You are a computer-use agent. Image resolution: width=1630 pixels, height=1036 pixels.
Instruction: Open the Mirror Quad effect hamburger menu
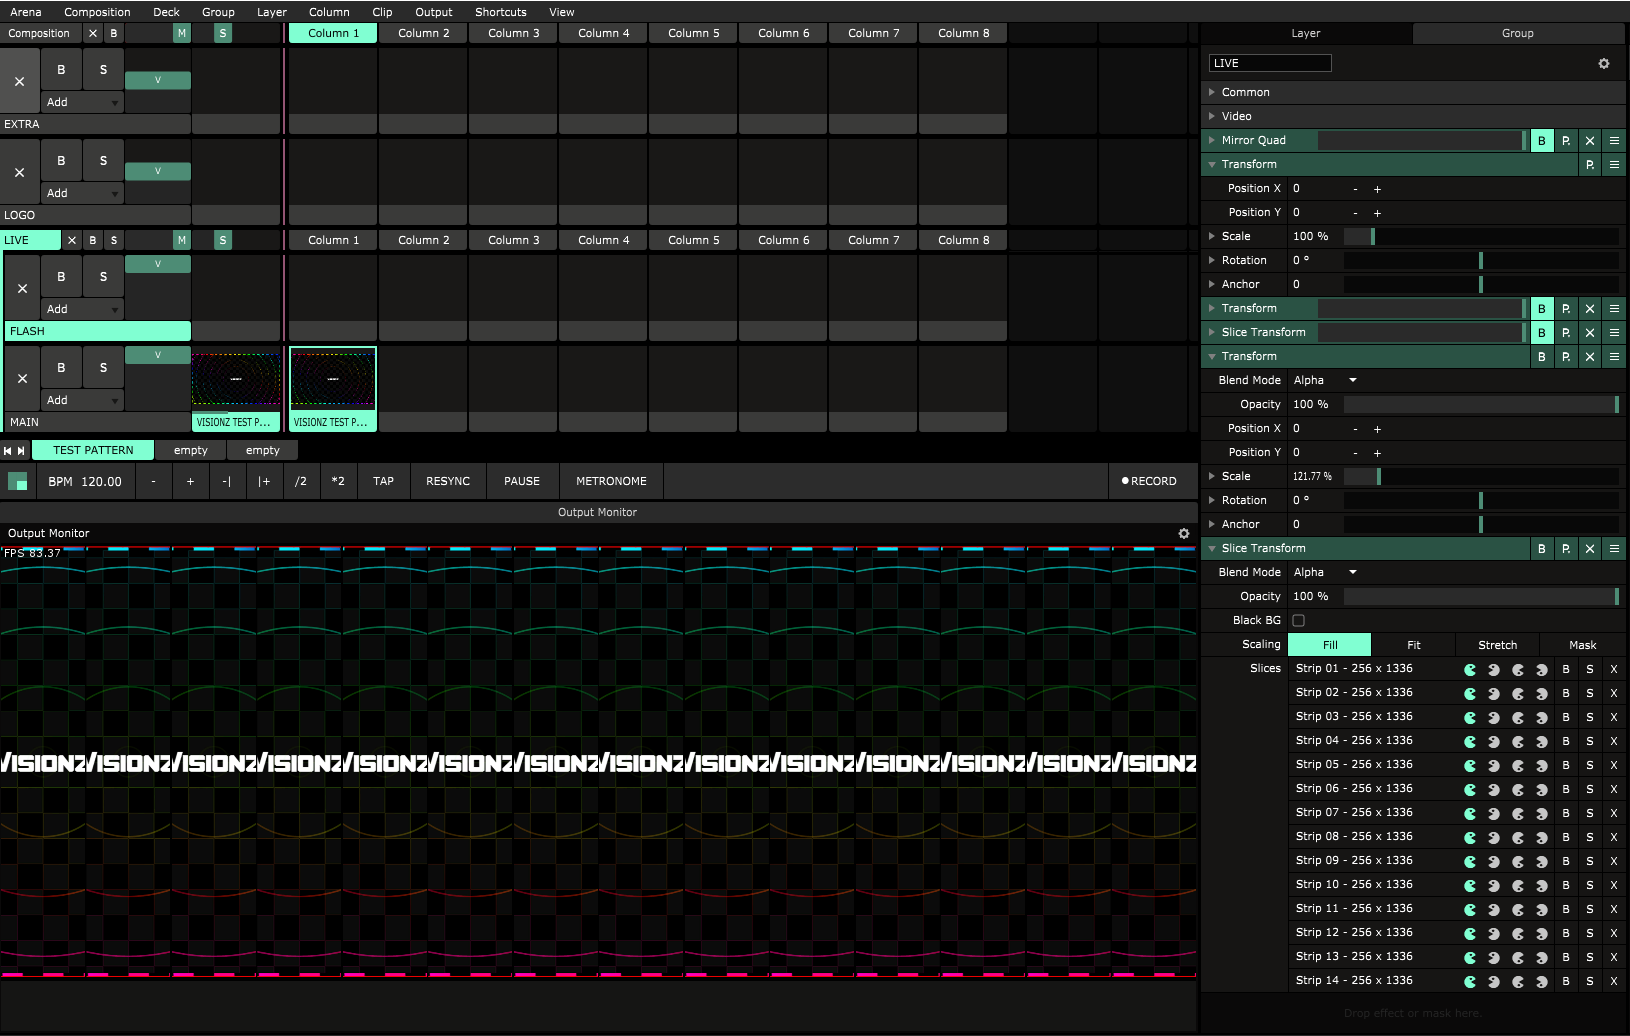[1614, 141]
